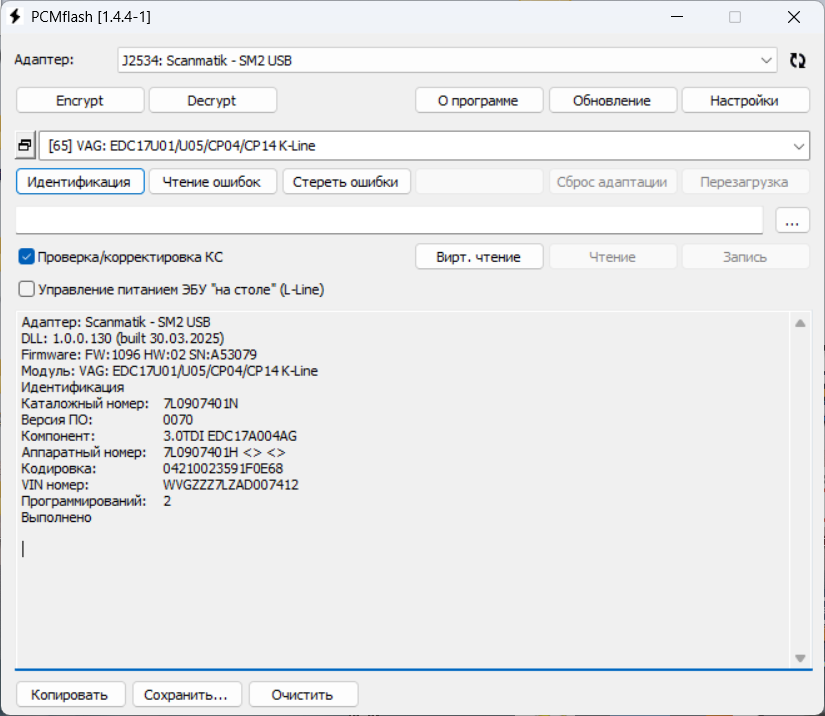Click Копировать to copy the log
The width and height of the screenshot is (825, 716).
[x=70, y=694]
